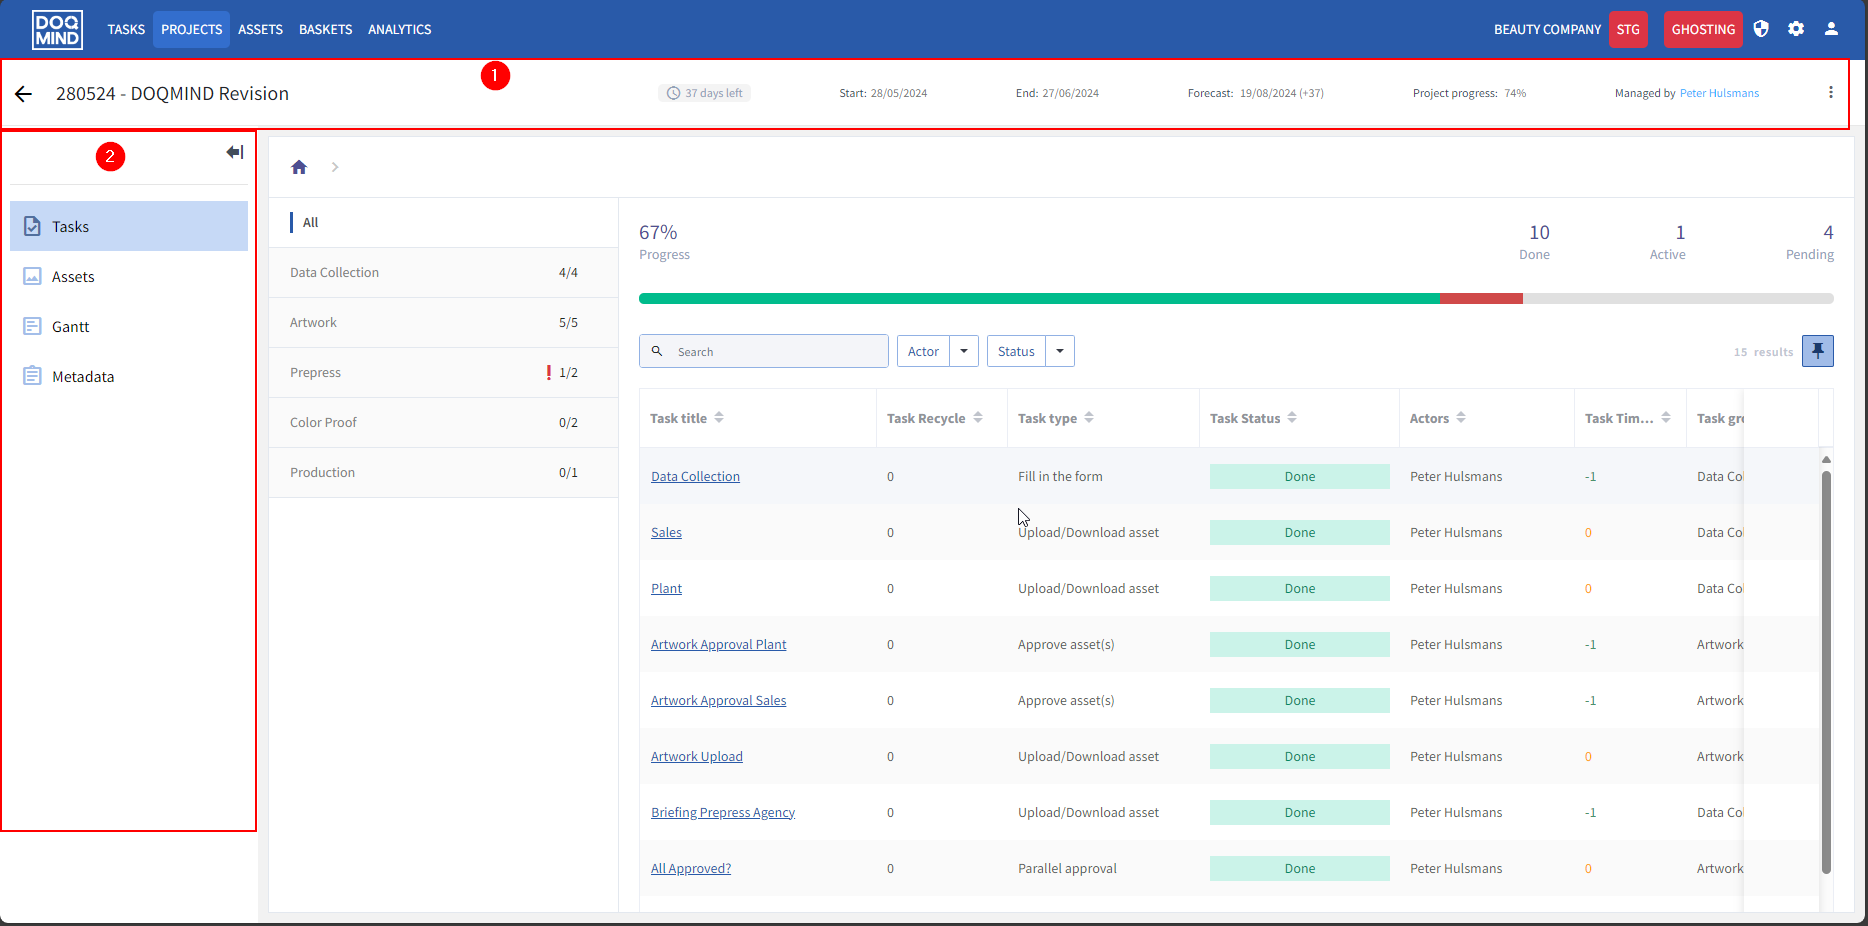Viewport: 1868px width, 926px height.
Task: Expand the Status filter dropdown
Action: (x=1059, y=351)
